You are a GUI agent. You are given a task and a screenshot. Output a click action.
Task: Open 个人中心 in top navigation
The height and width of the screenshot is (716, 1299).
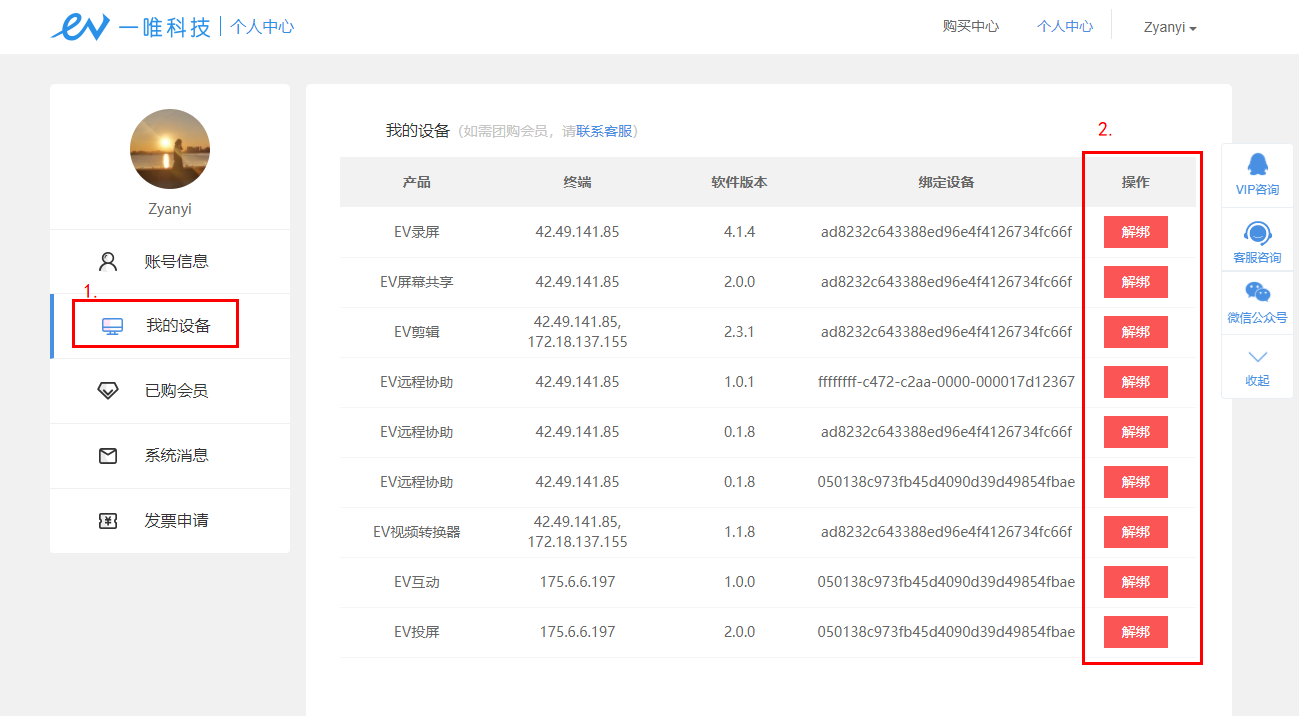click(1065, 26)
